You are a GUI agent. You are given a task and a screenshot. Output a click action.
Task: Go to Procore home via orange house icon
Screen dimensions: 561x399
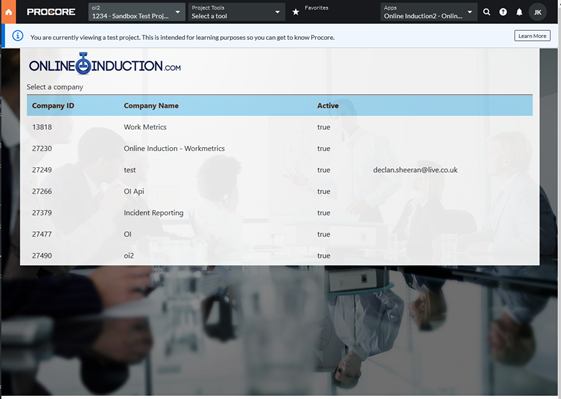coord(9,12)
